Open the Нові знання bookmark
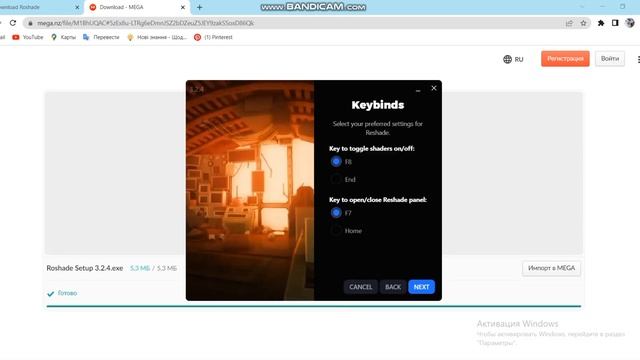 click(x=157, y=37)
